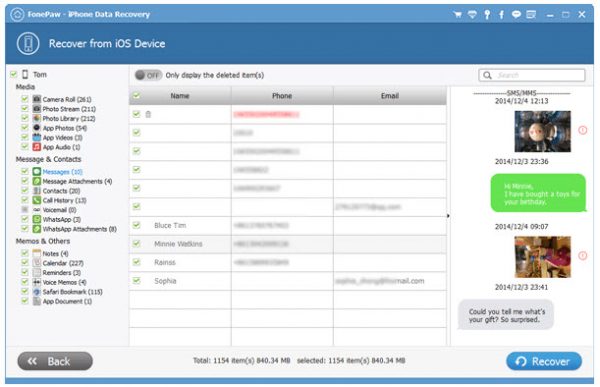The height and width of the screenshot is (387, 600).
Task: Click the App Document icon
Action: click(37, 301)
